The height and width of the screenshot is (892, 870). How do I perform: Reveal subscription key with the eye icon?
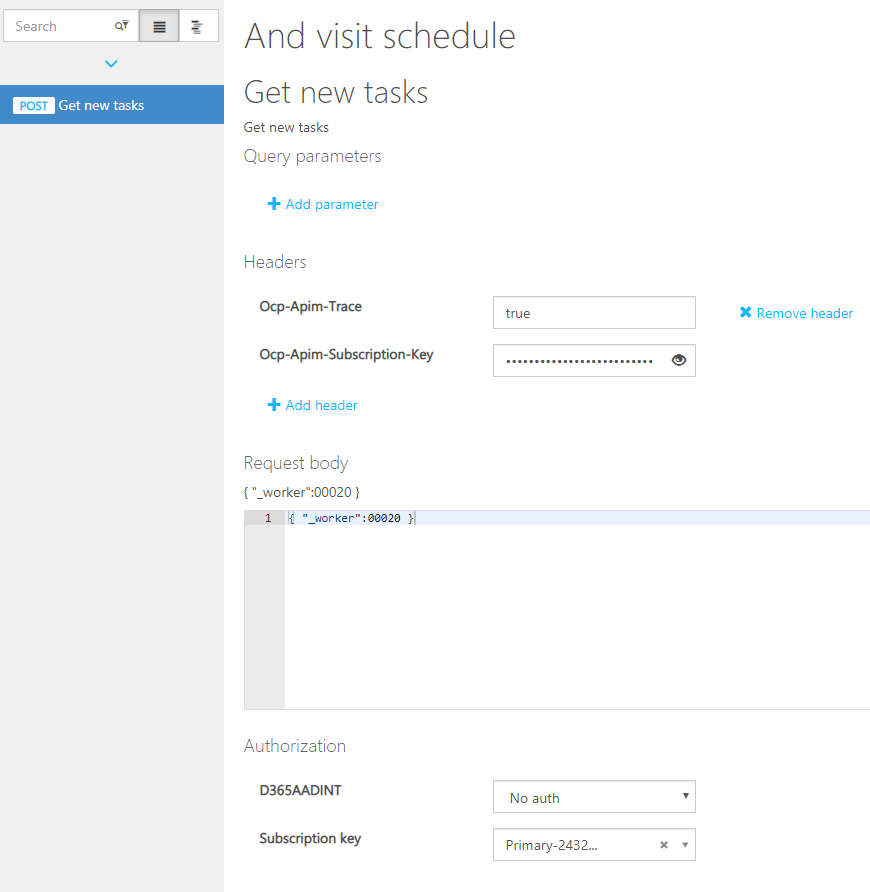point(679,361)
